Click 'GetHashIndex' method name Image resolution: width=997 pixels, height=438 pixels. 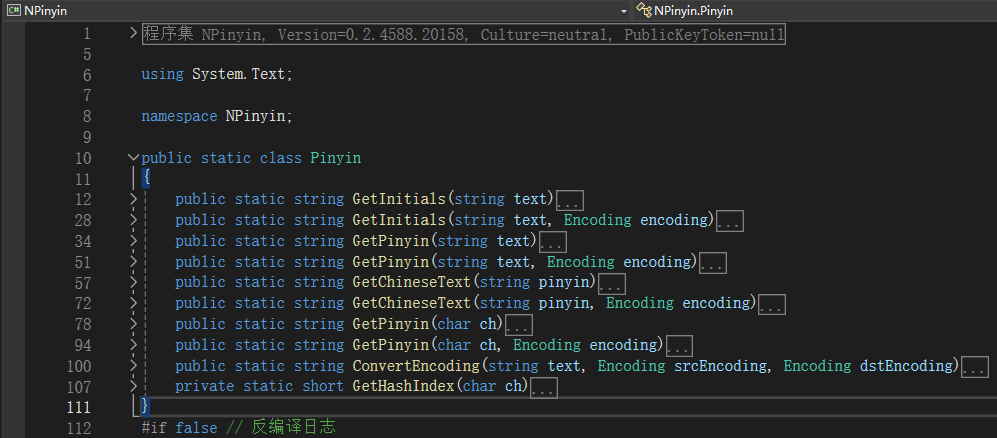click(404, 386)
